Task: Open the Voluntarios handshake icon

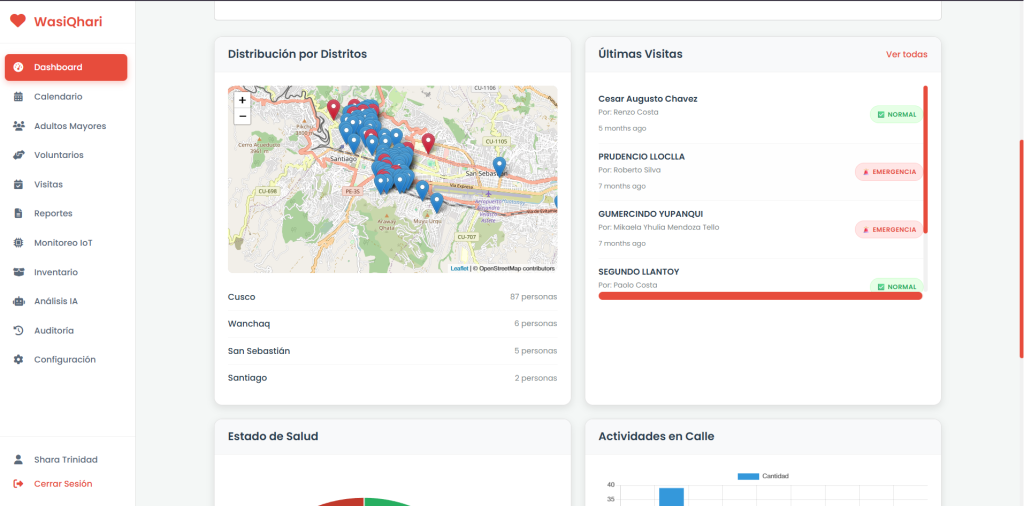Action: (x=18, y=155)
